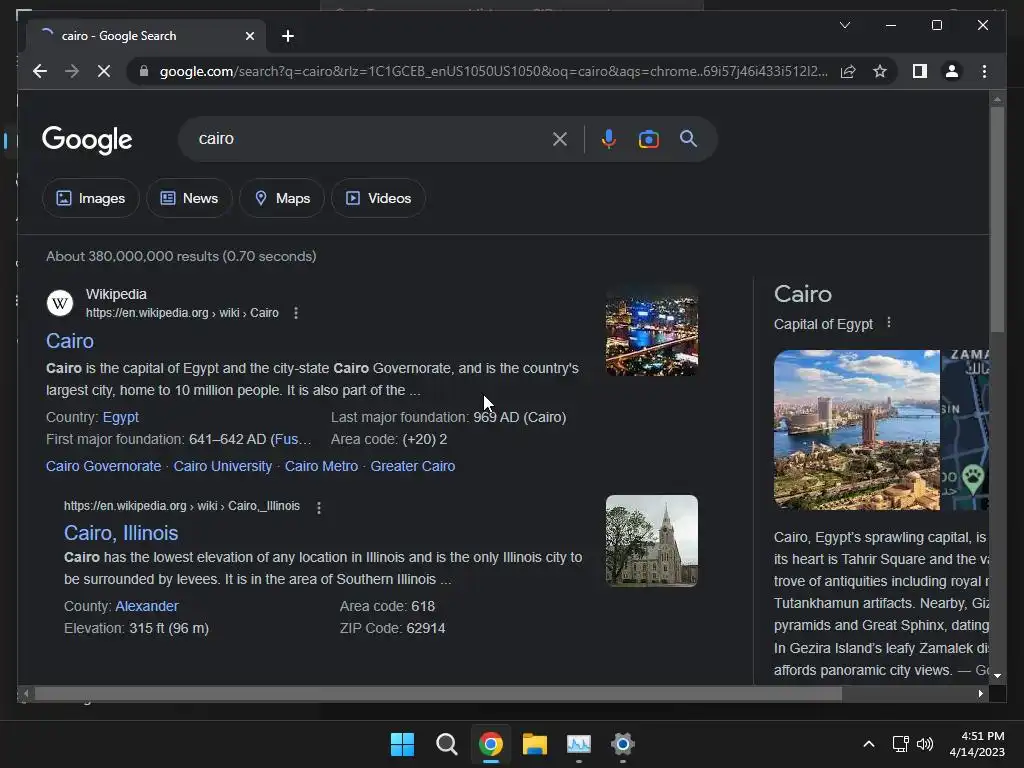
Task: Open the Chrome profile menu
Action: pos(952,71)
